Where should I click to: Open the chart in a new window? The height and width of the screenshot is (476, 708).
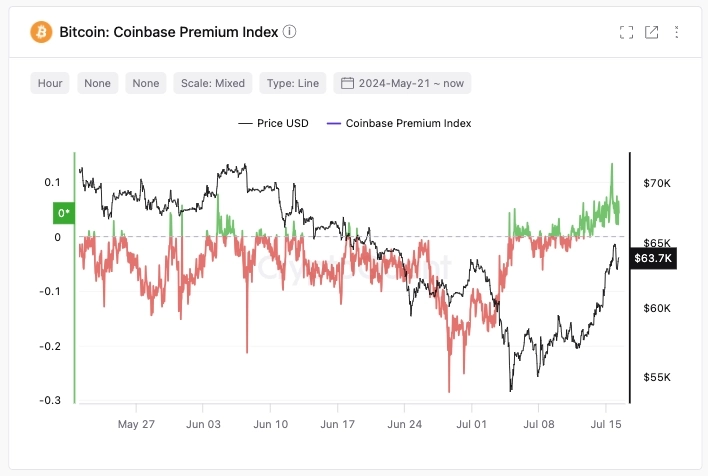(651, 32)
